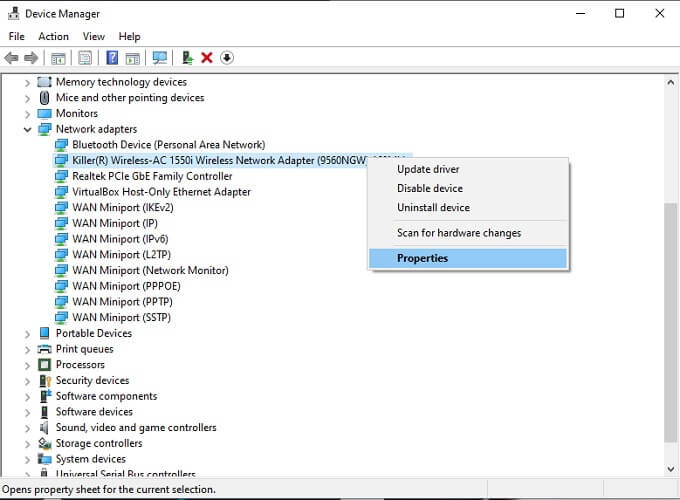The image size is (680, 500).
Task: Expand the Security devices category
Action: tap(27, 381)
